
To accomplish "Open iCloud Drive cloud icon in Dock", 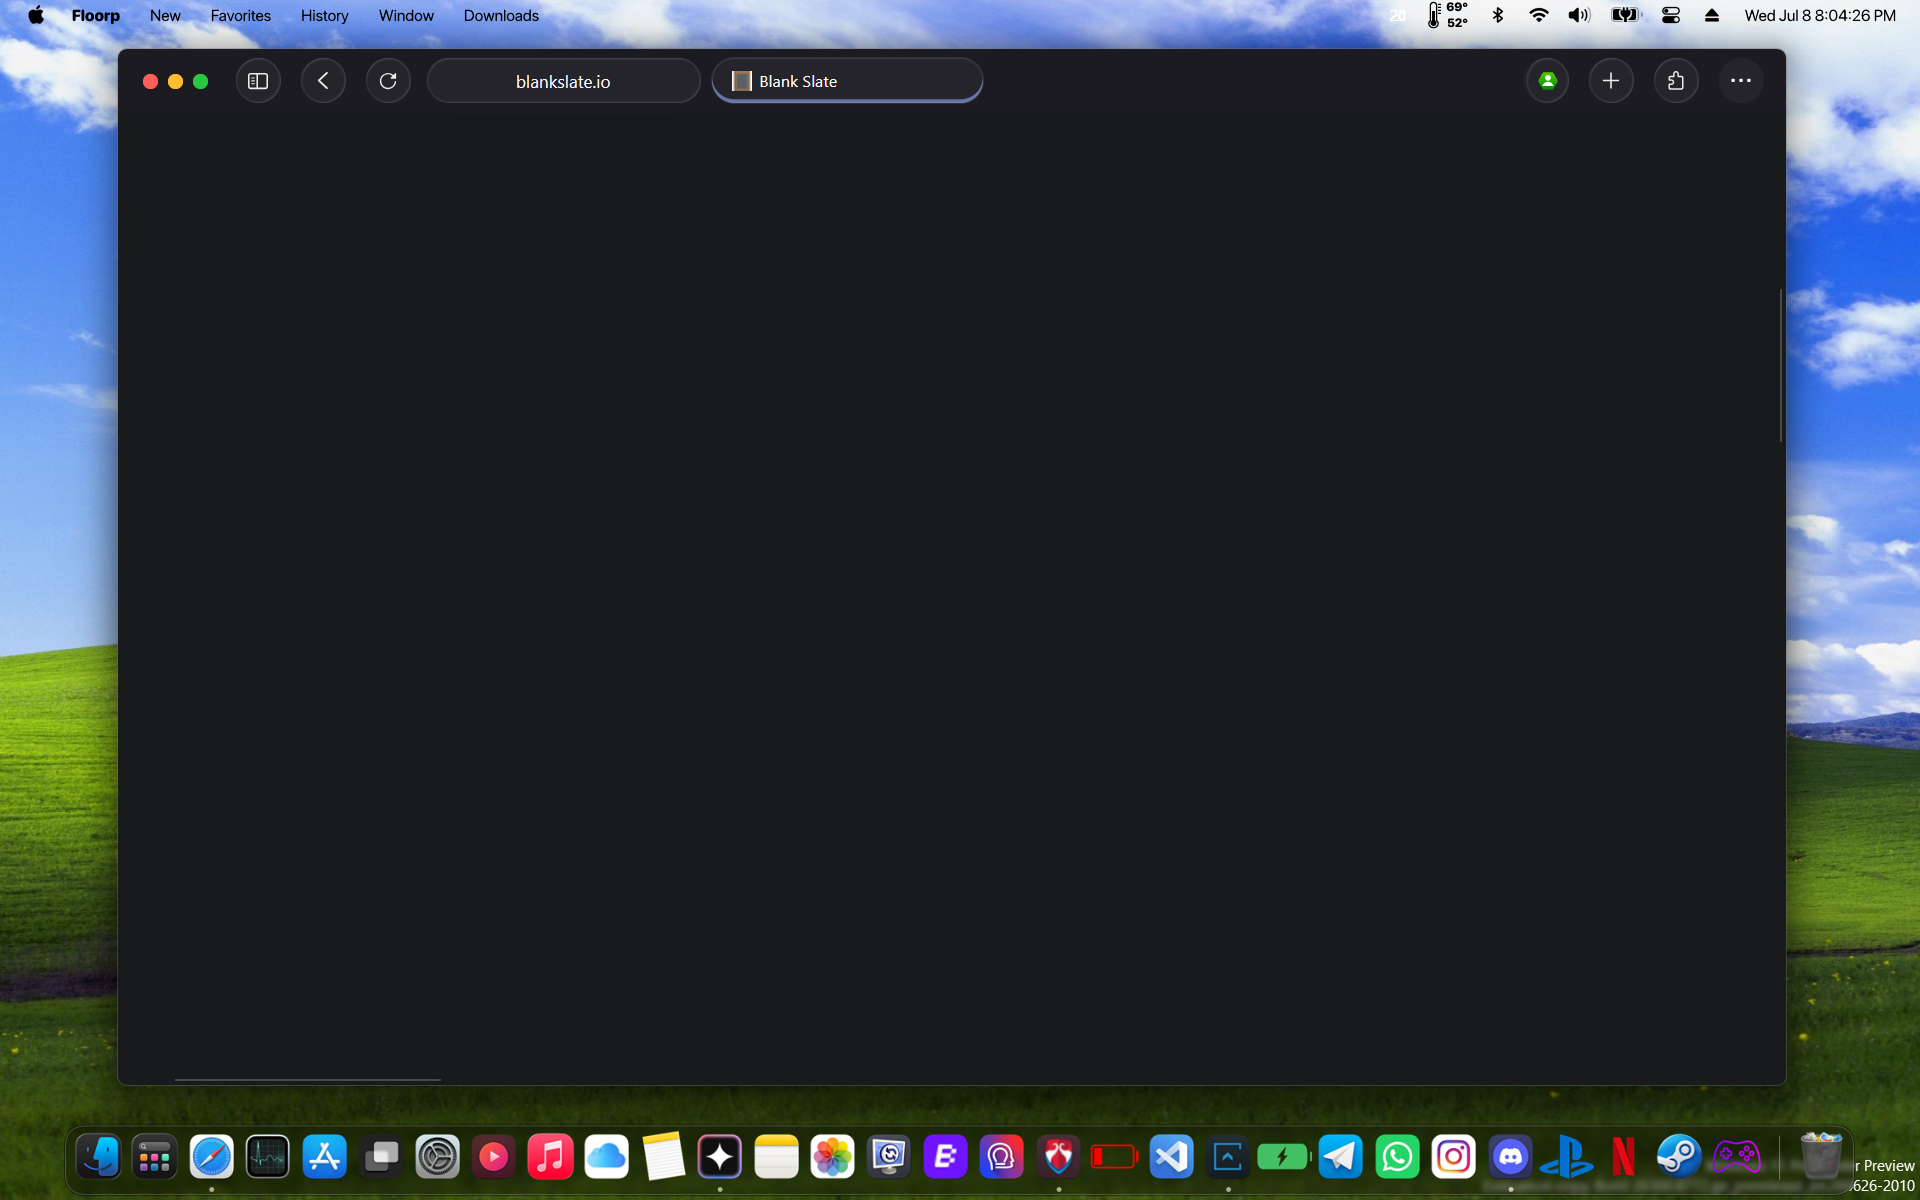I will click(x=606, y=1157).
